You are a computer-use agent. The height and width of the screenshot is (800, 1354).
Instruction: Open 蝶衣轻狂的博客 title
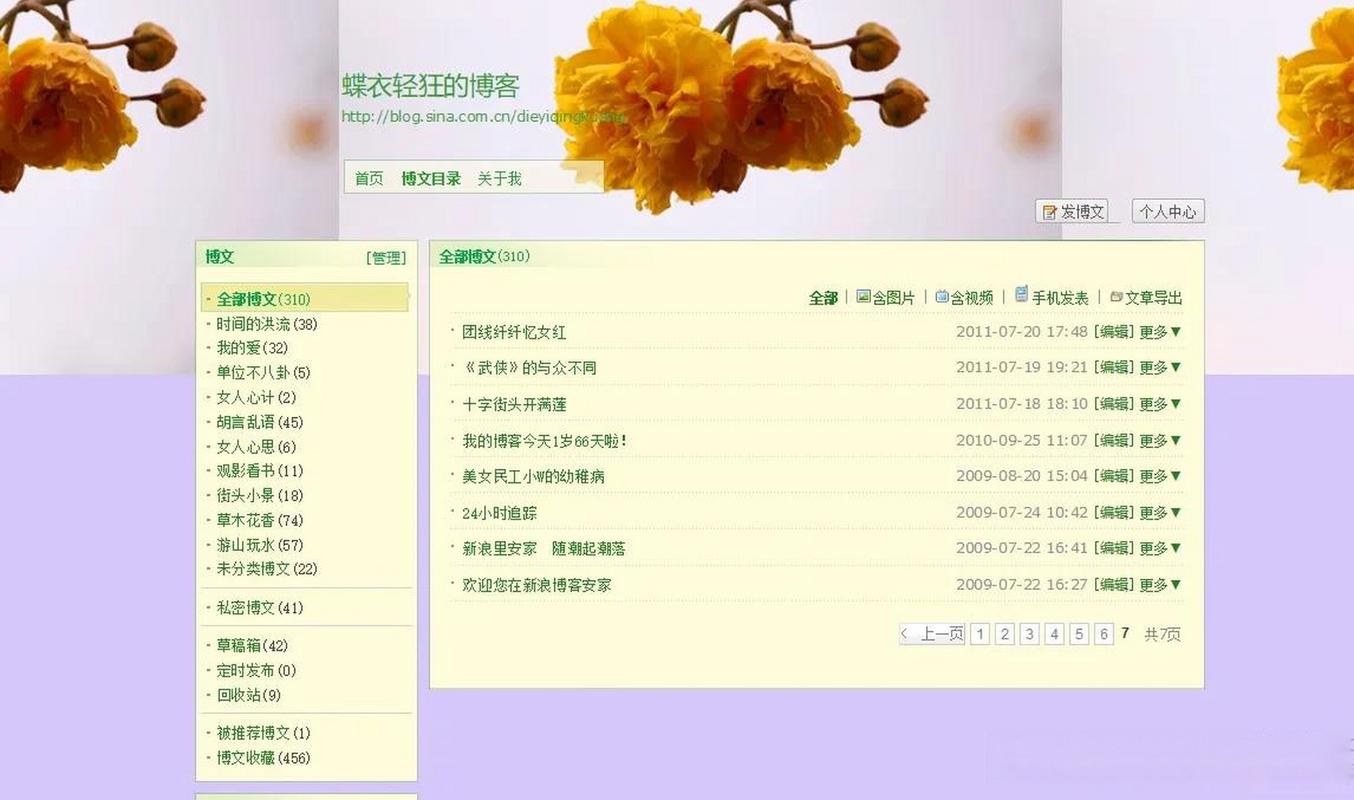coord(431,86)
